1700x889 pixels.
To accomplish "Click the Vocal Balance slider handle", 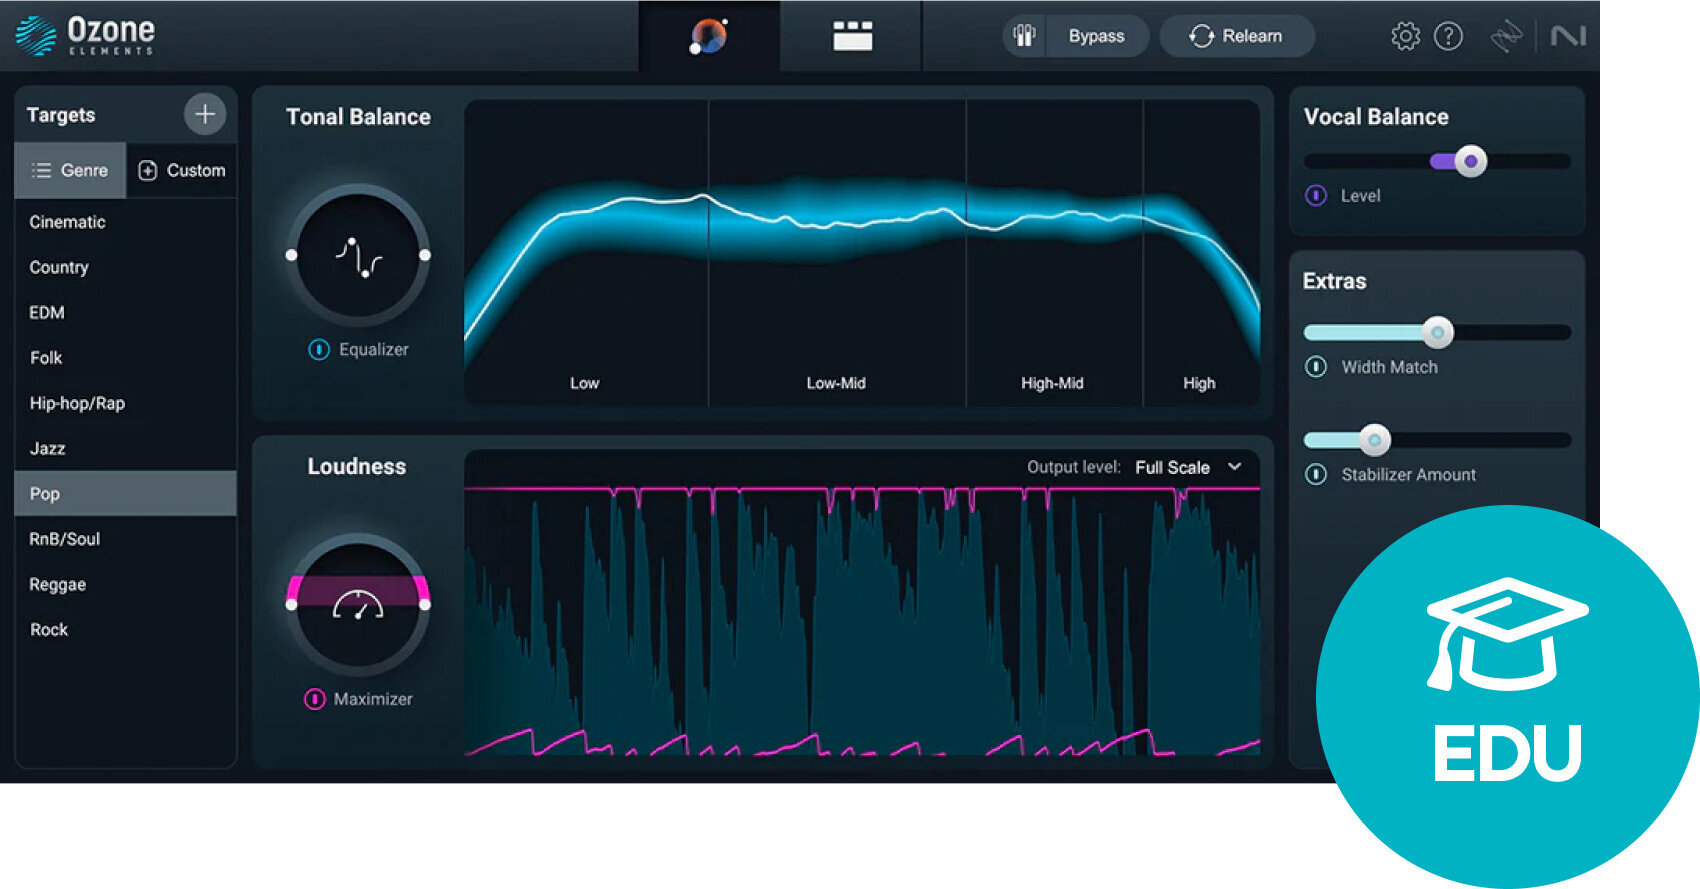I will (x=1471, y=161).
